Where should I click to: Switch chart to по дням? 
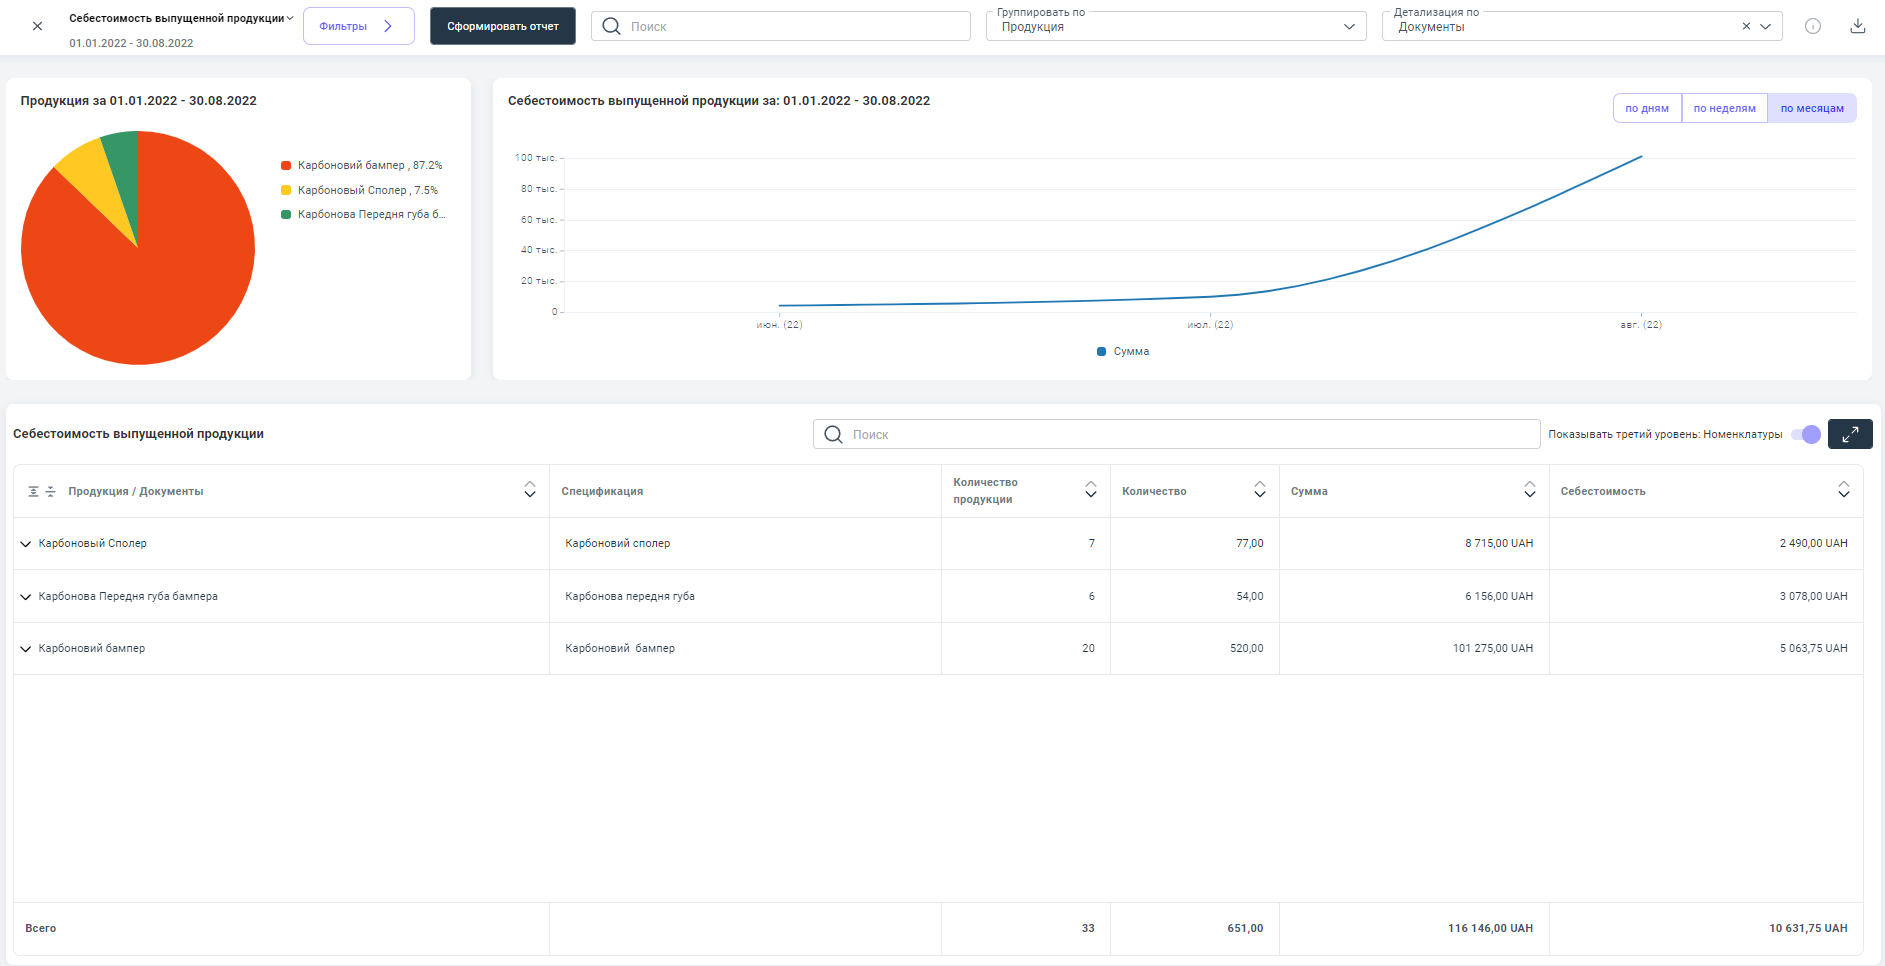(x=1646, y=109)
